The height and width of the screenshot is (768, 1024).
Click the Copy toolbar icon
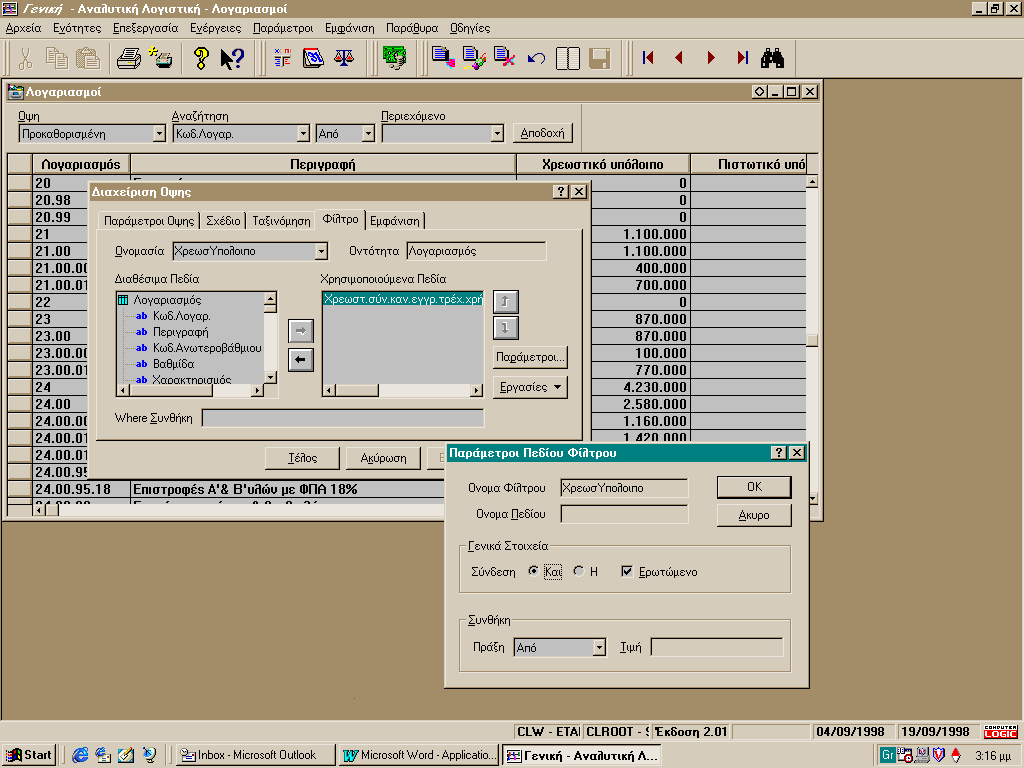(57, 59)
